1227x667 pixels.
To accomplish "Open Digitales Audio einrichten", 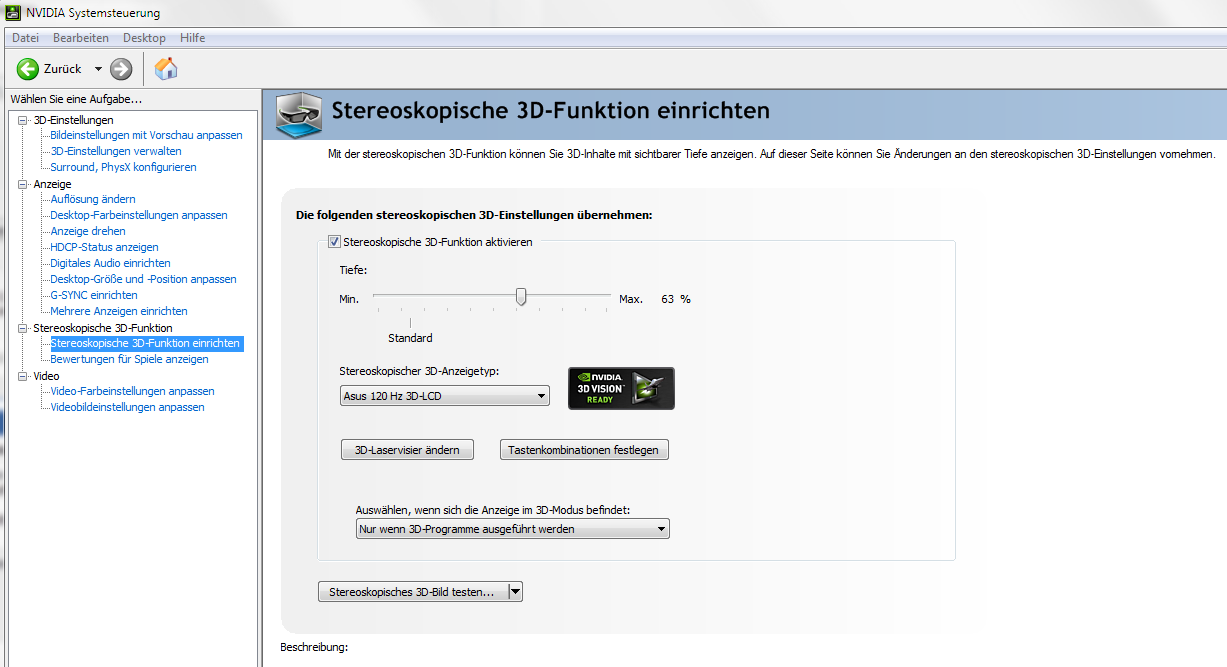I will pyautogui.click(x=110, y=263).
